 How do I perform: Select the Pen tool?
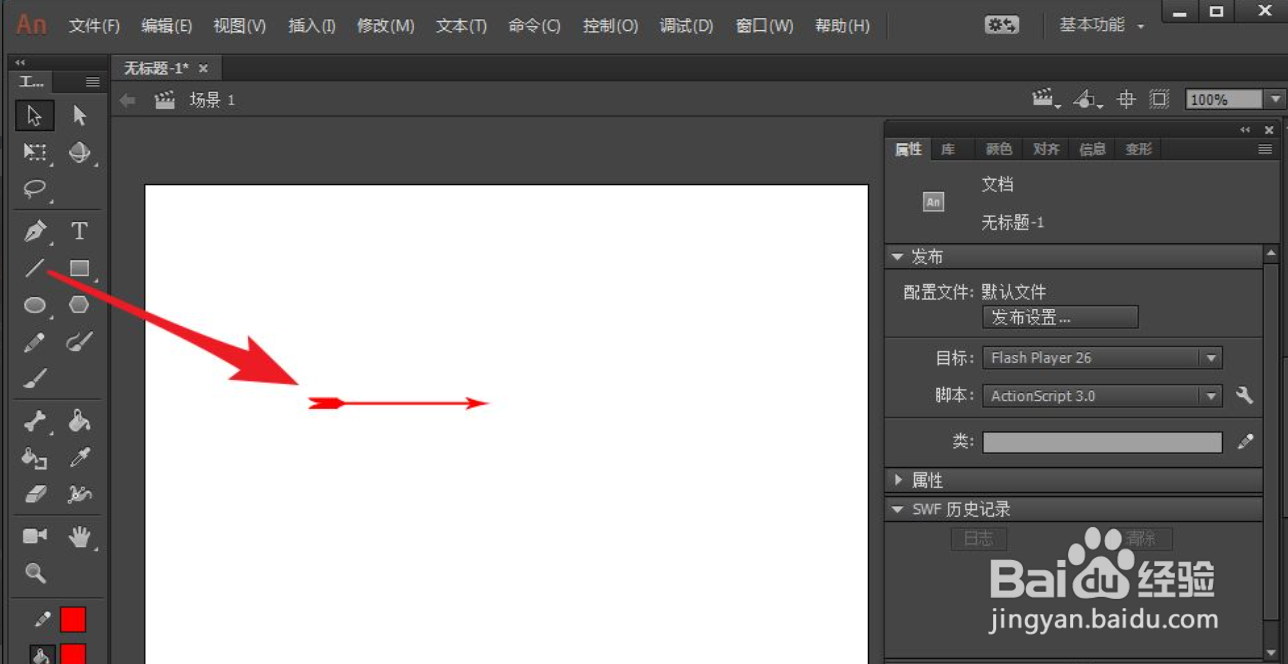33,231
